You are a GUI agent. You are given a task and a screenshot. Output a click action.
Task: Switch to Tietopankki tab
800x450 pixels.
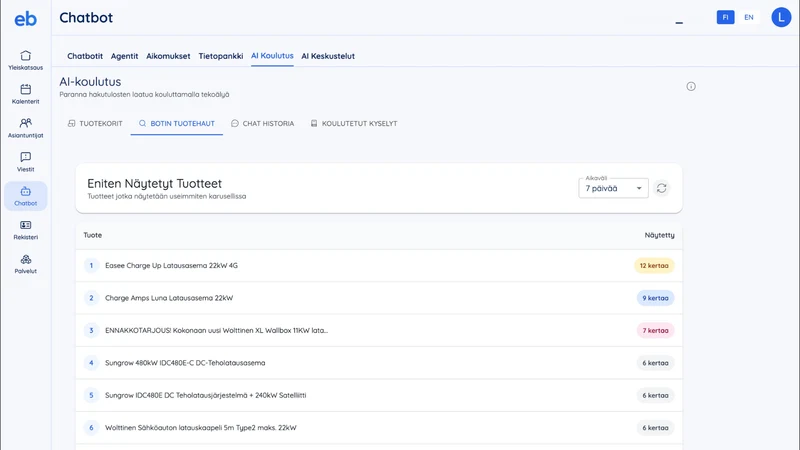[x=221, y=56]
